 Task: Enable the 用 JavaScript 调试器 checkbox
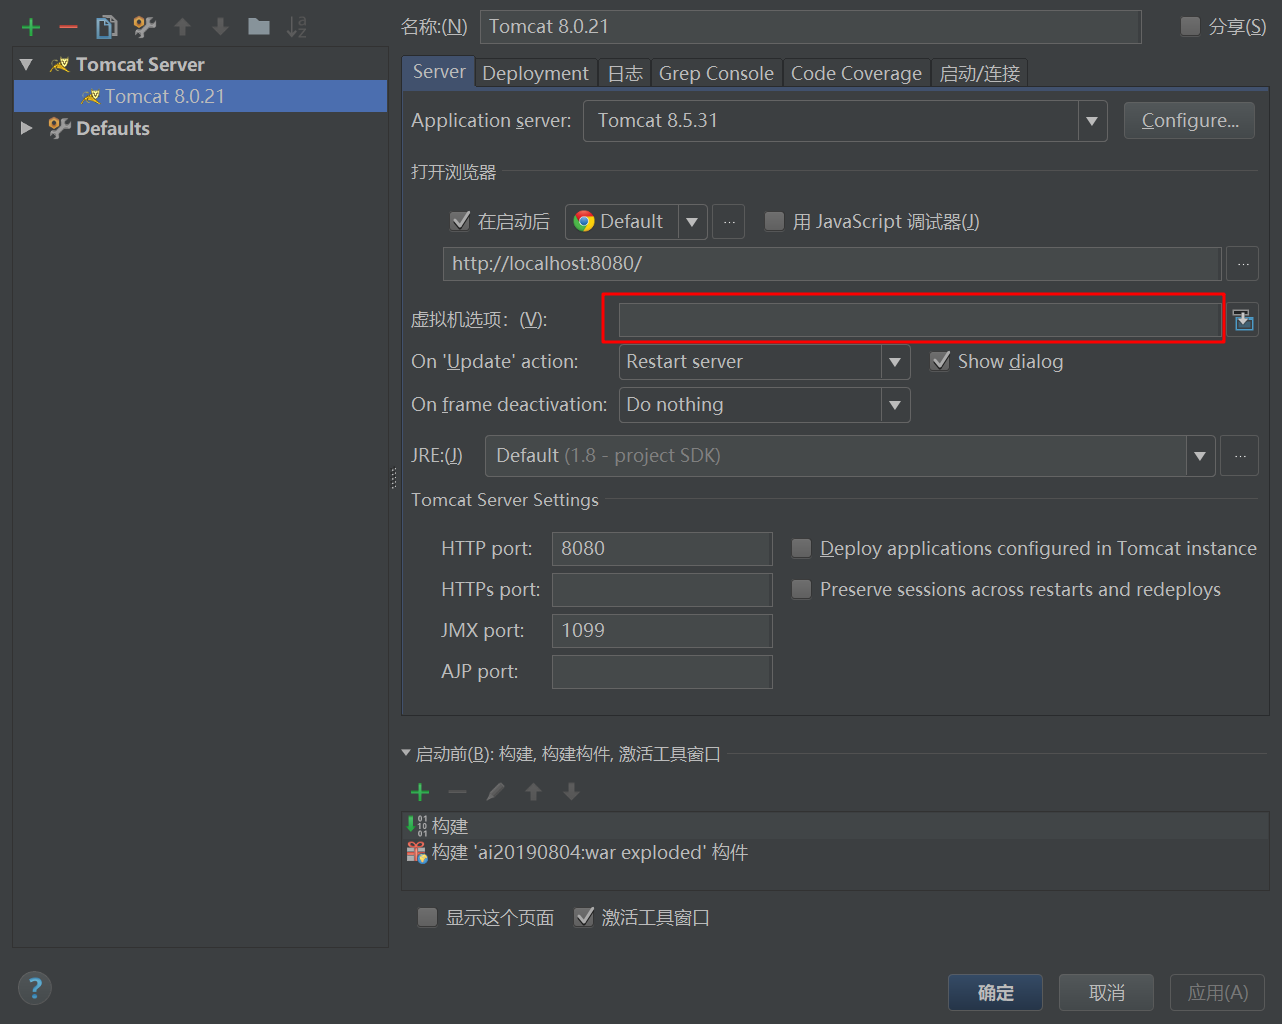coord(774,221)
